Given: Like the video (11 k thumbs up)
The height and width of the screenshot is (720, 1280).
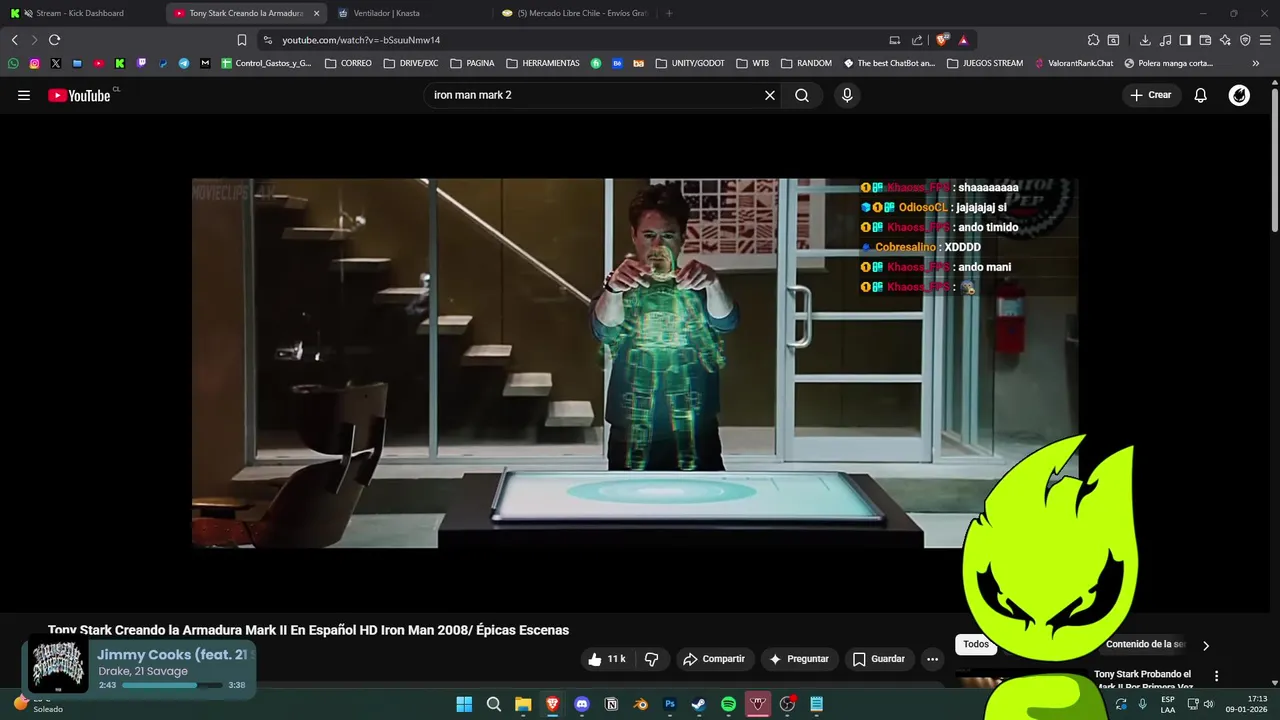Looking at the screenshot, I should pyautogui.click(x=606, y=659).
